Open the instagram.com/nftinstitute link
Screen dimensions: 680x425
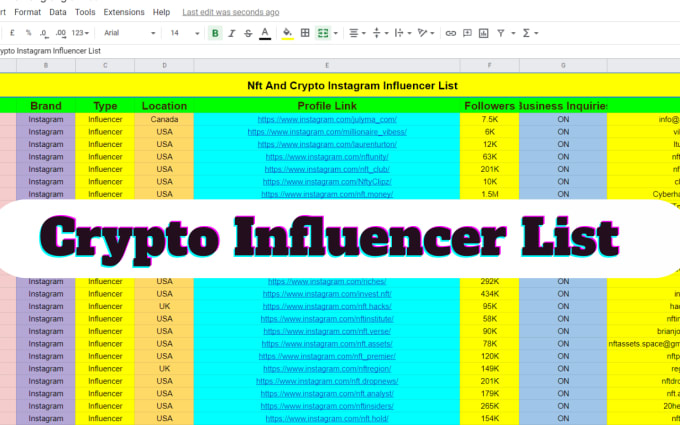click(x=327, y=319)
